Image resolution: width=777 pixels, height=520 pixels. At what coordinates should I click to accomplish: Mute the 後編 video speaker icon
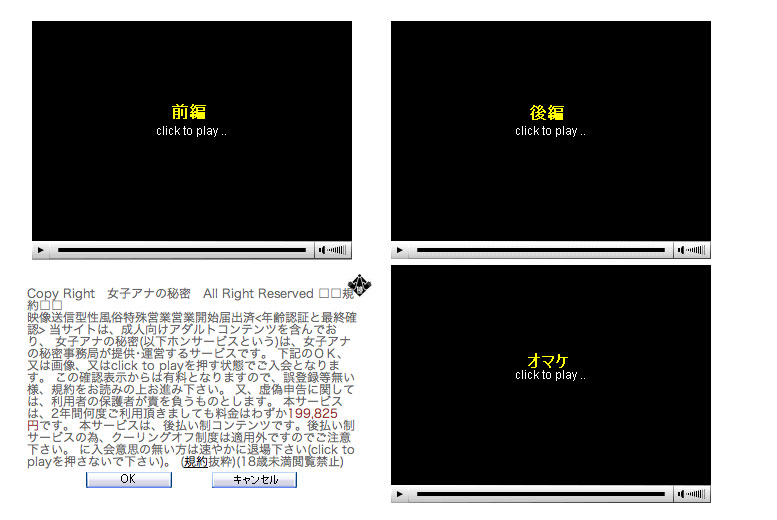tap(682, 250)
